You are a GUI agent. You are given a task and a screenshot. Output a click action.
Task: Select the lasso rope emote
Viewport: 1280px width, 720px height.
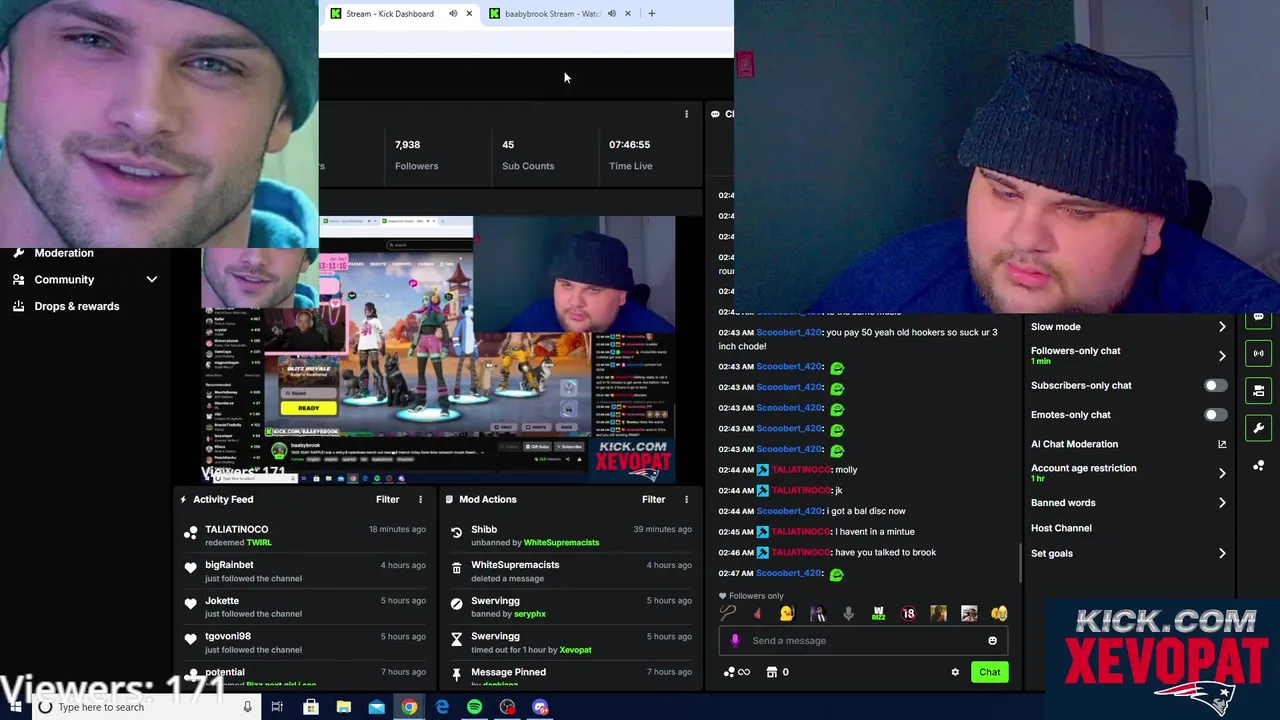[727, 614]
